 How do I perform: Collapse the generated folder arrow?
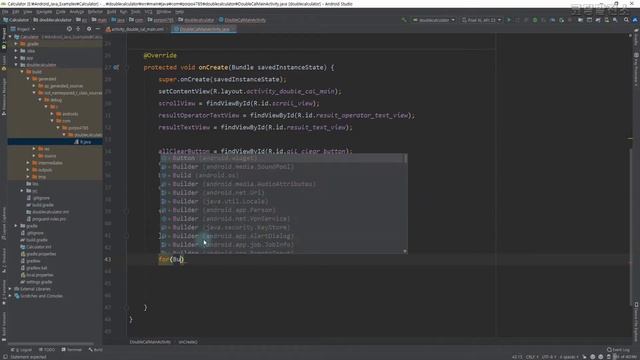coord(28,79)
